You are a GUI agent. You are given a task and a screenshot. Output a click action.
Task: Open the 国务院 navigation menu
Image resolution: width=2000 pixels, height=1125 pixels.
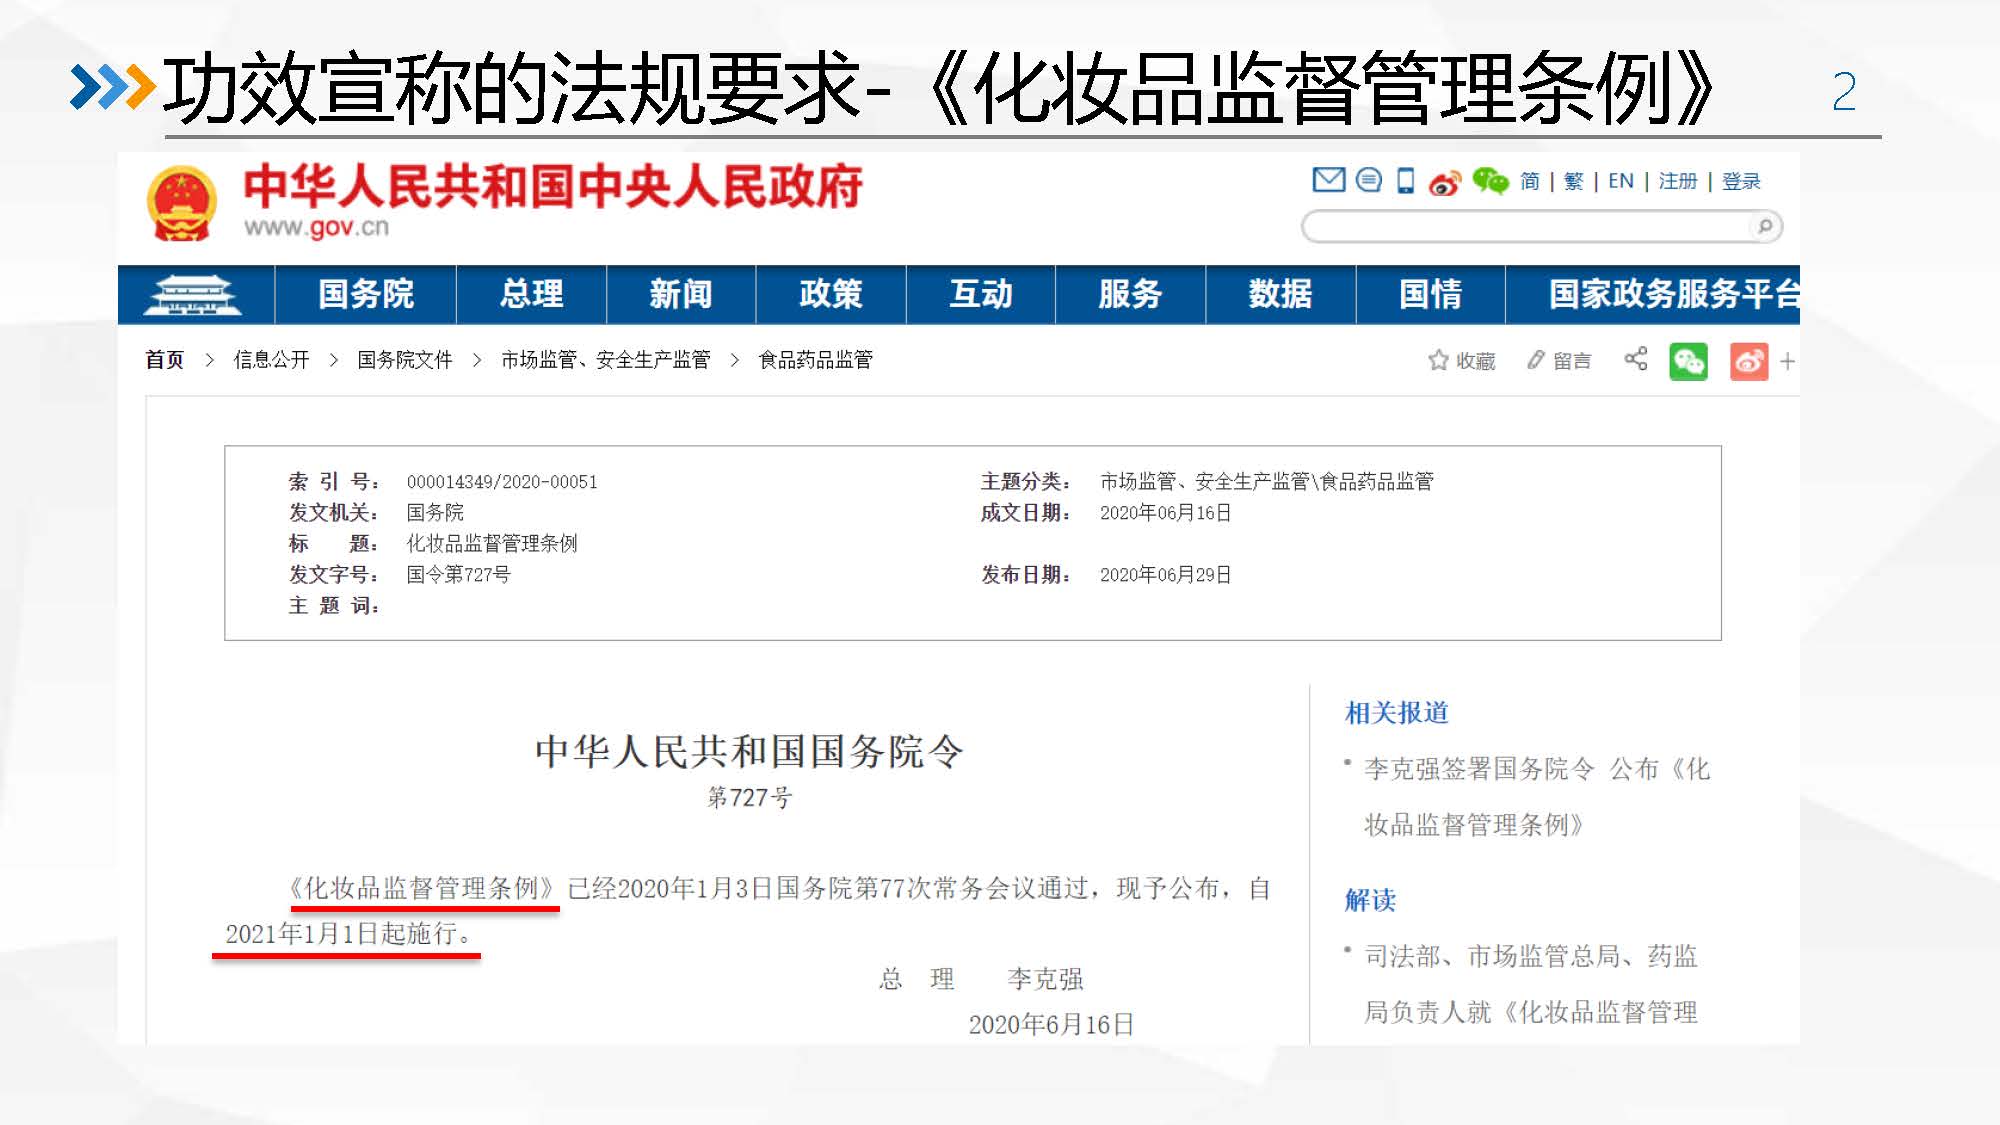(365, 294)
